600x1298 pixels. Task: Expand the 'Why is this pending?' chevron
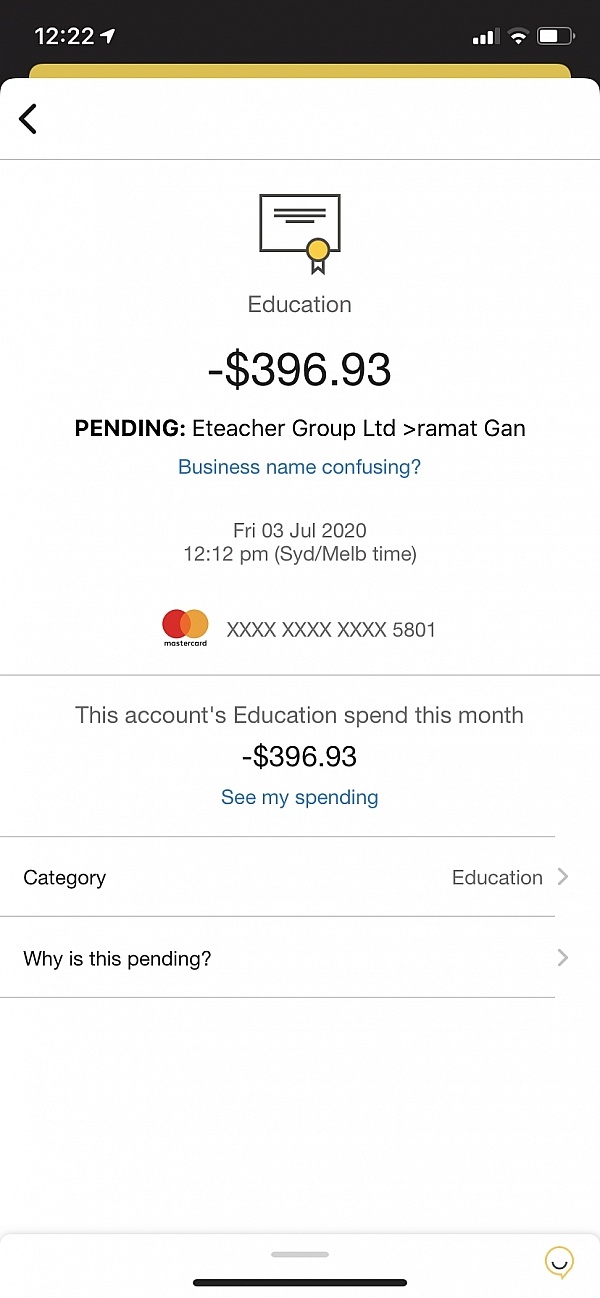point(563,958)
